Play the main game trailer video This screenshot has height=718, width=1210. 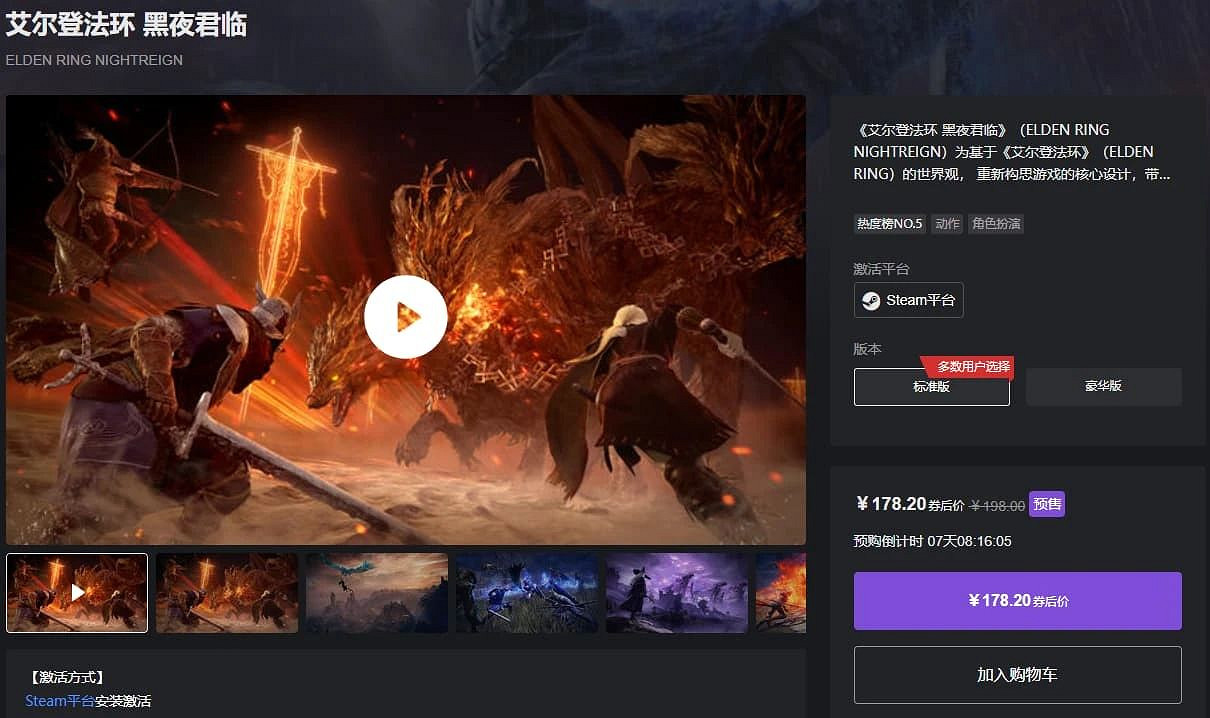click(x=405, y=317)
